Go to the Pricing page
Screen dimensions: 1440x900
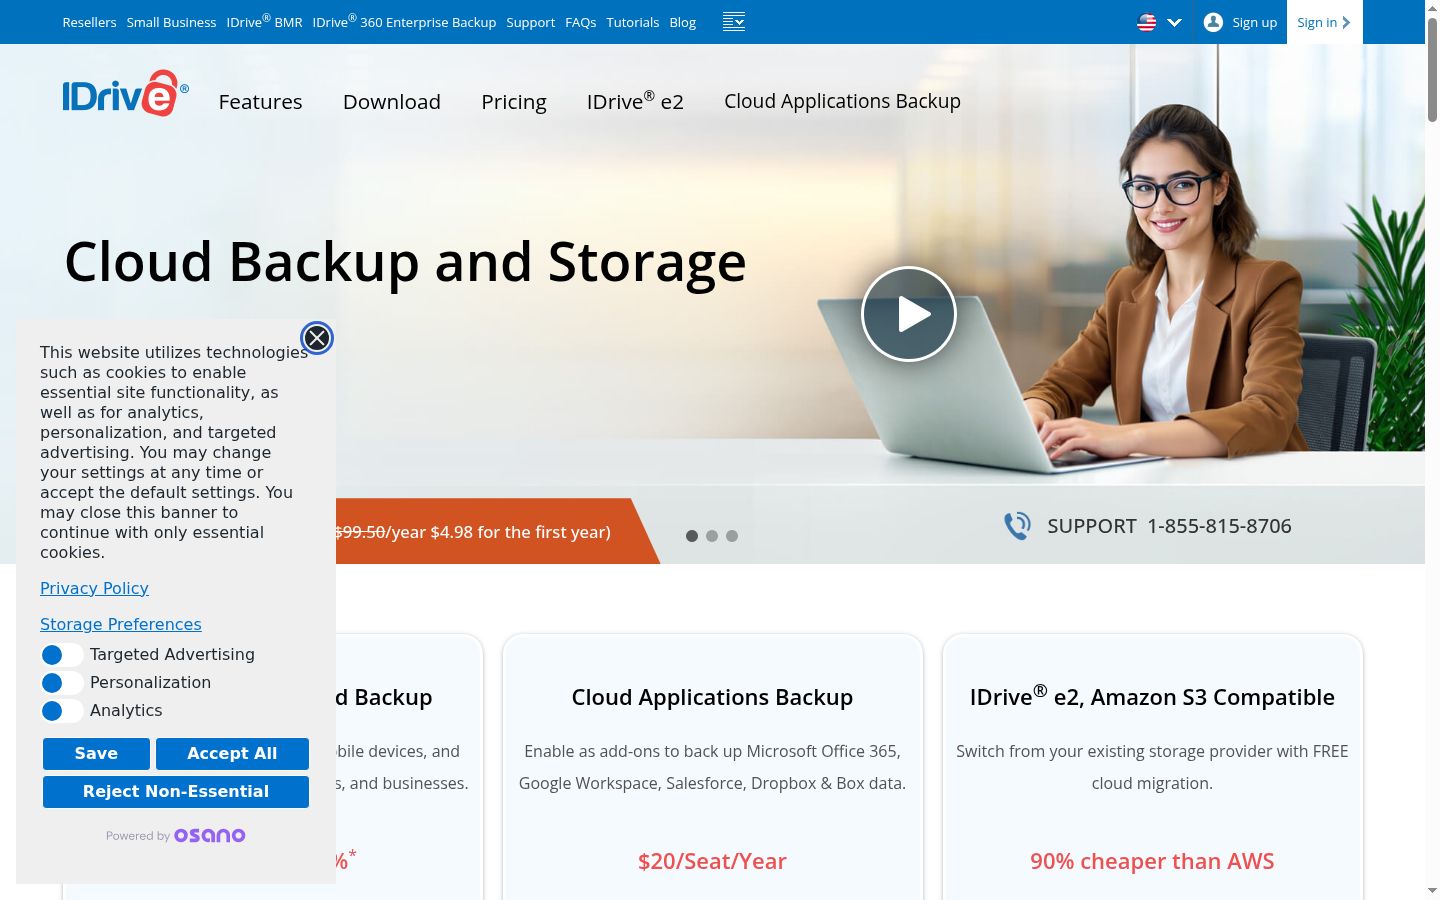[x=514, y=102]
